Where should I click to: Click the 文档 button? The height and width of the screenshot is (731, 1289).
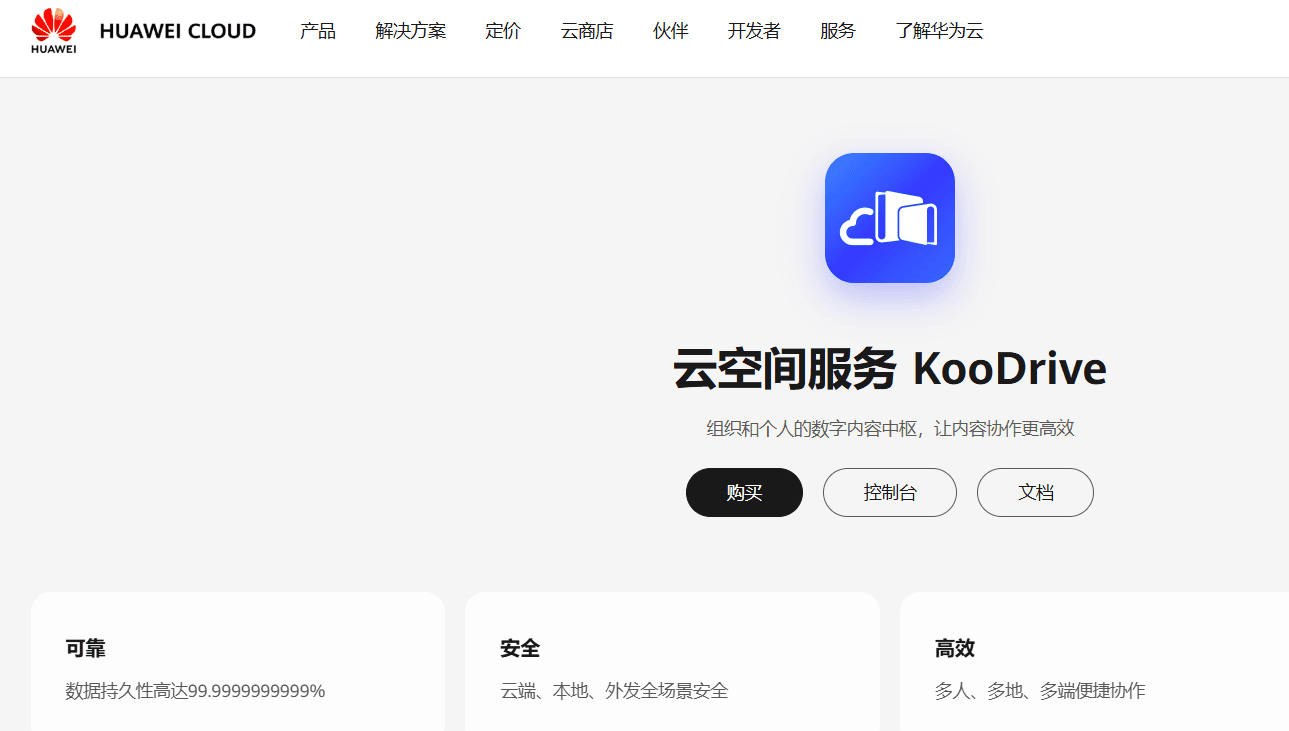1035,492
